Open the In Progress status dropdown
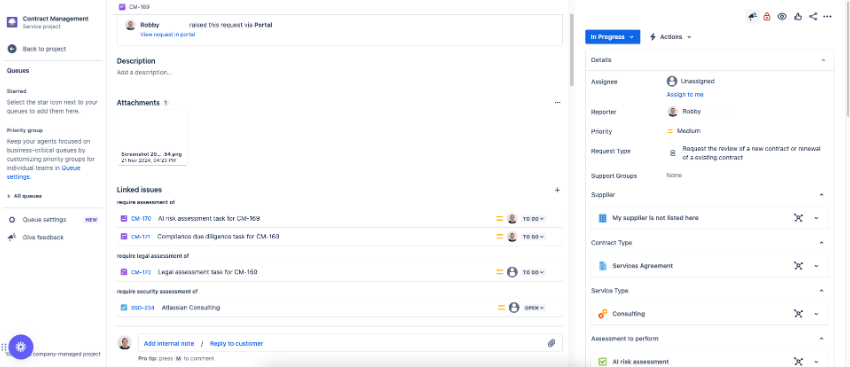 click(x=613, y=37)
